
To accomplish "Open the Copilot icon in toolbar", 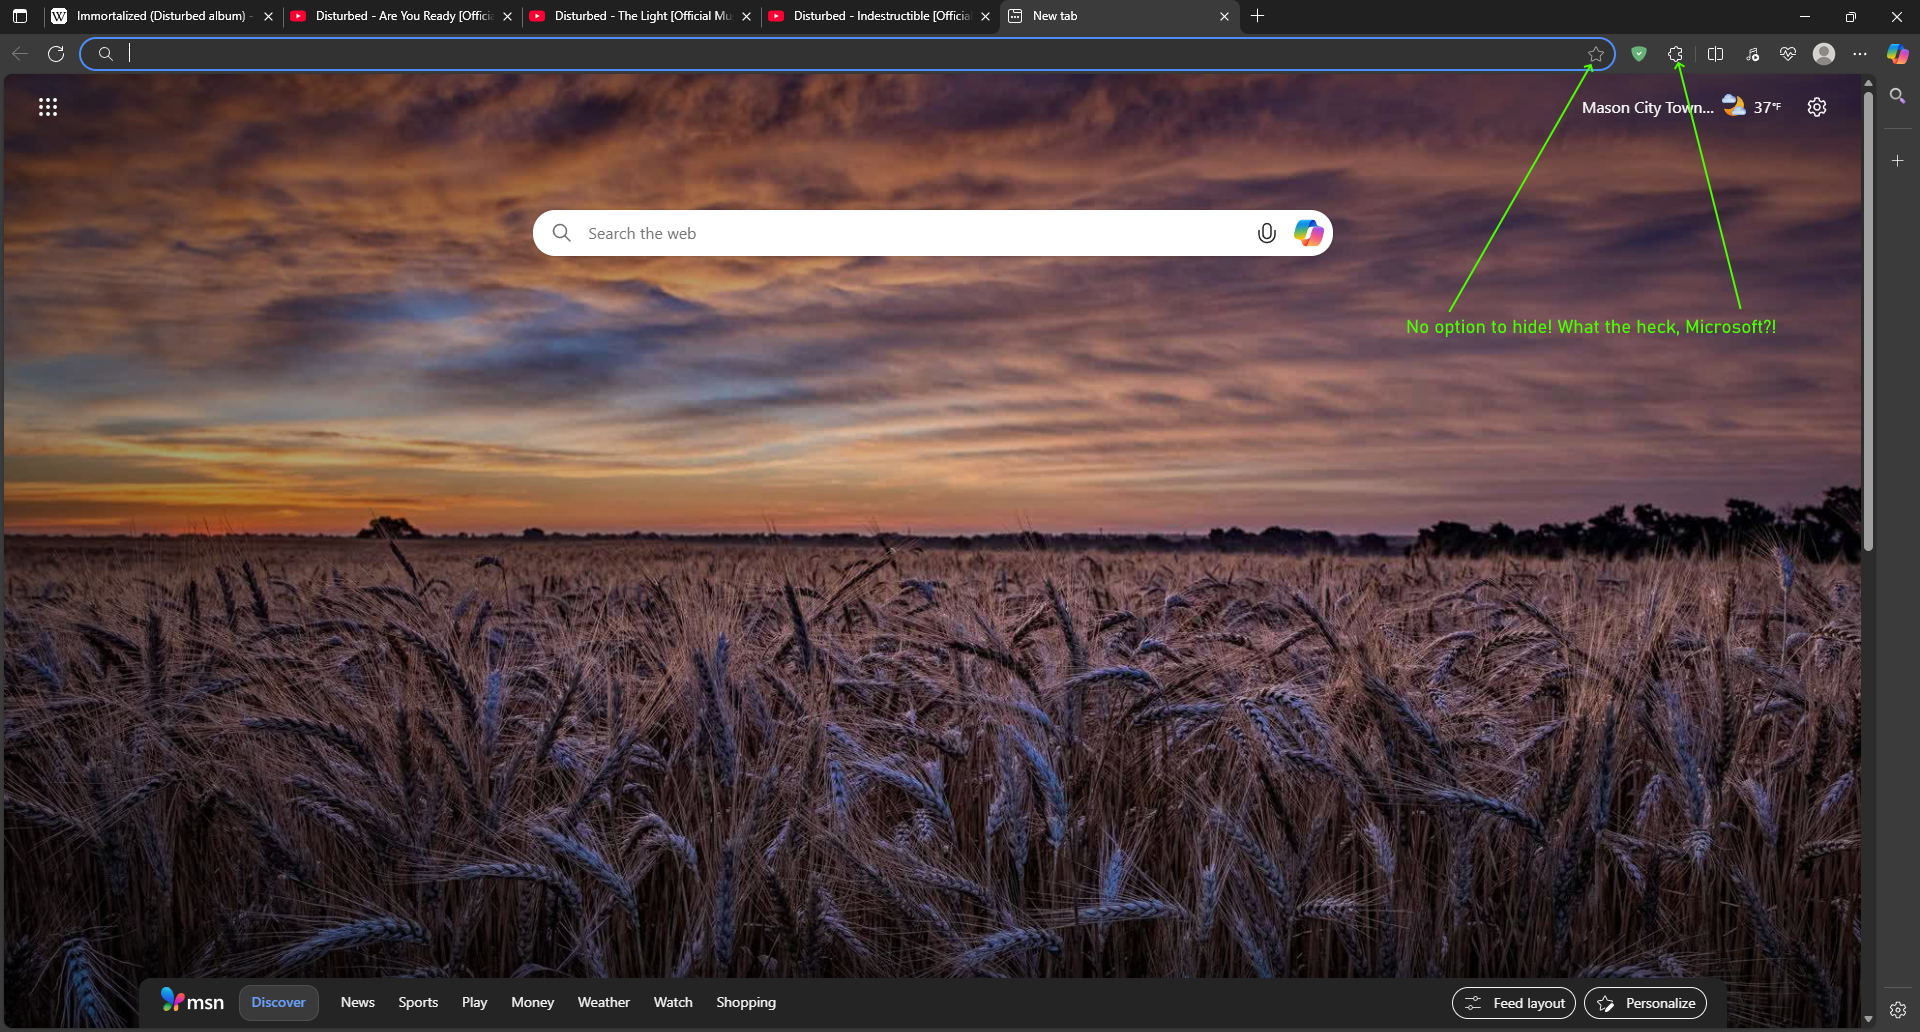I will tap(1897, 54).
